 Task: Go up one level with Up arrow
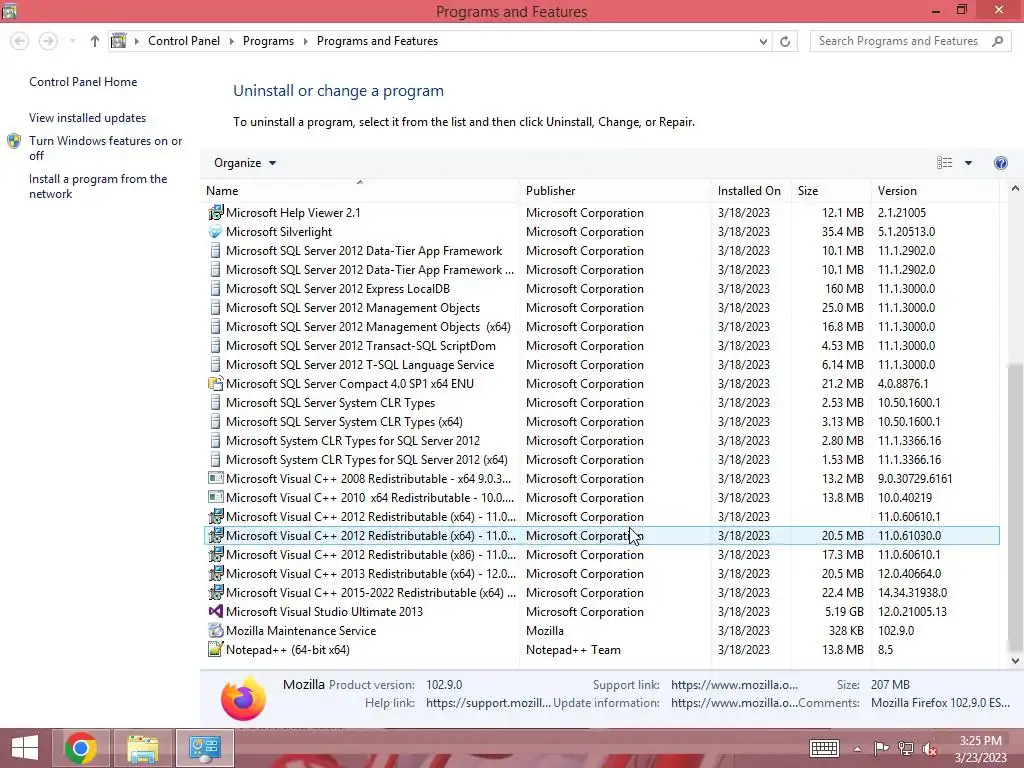pyautogui.click(x=95, y=41)
